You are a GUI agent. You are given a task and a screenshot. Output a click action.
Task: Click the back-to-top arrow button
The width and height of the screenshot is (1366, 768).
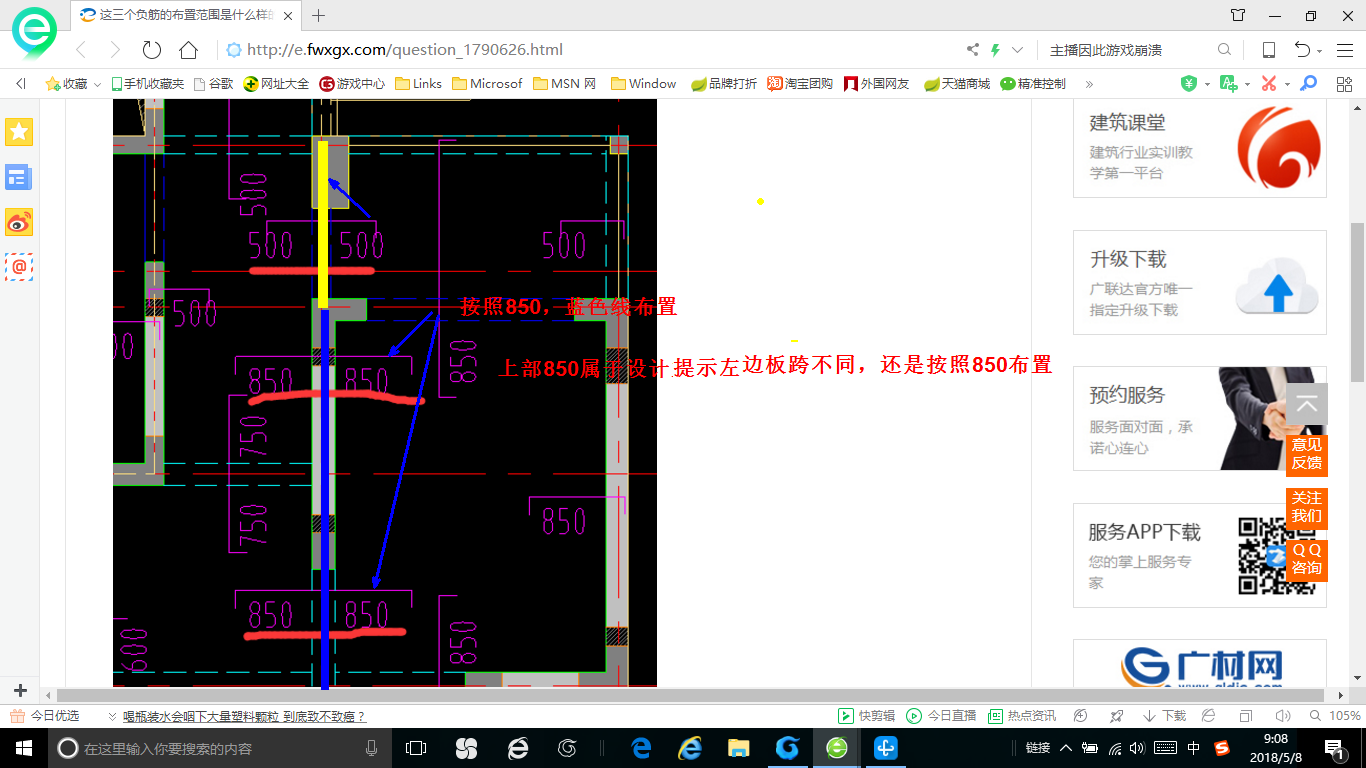pos(1307,404)
